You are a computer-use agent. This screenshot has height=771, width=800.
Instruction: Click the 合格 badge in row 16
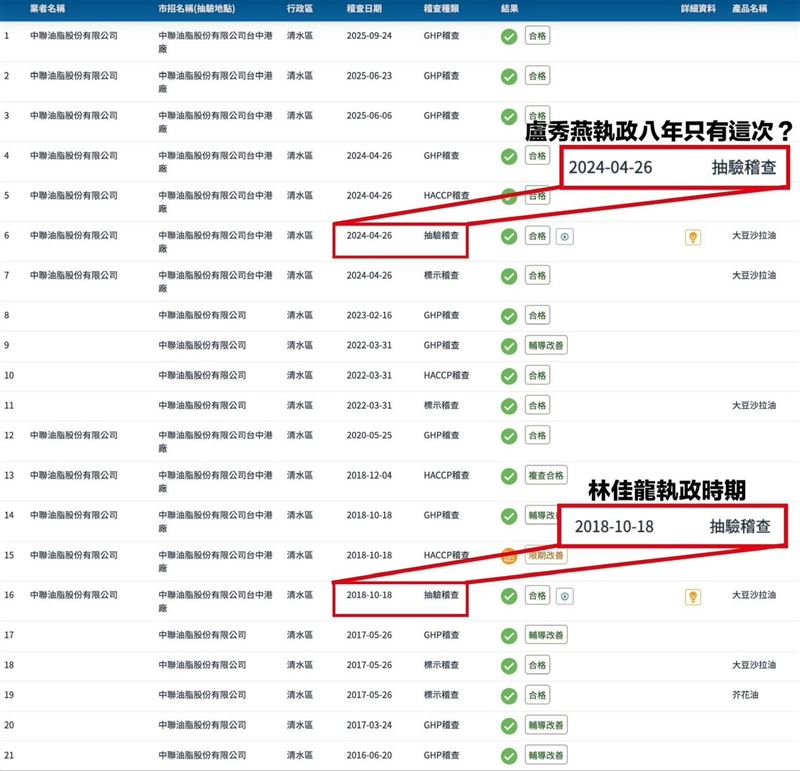click(x=537, y=595)
